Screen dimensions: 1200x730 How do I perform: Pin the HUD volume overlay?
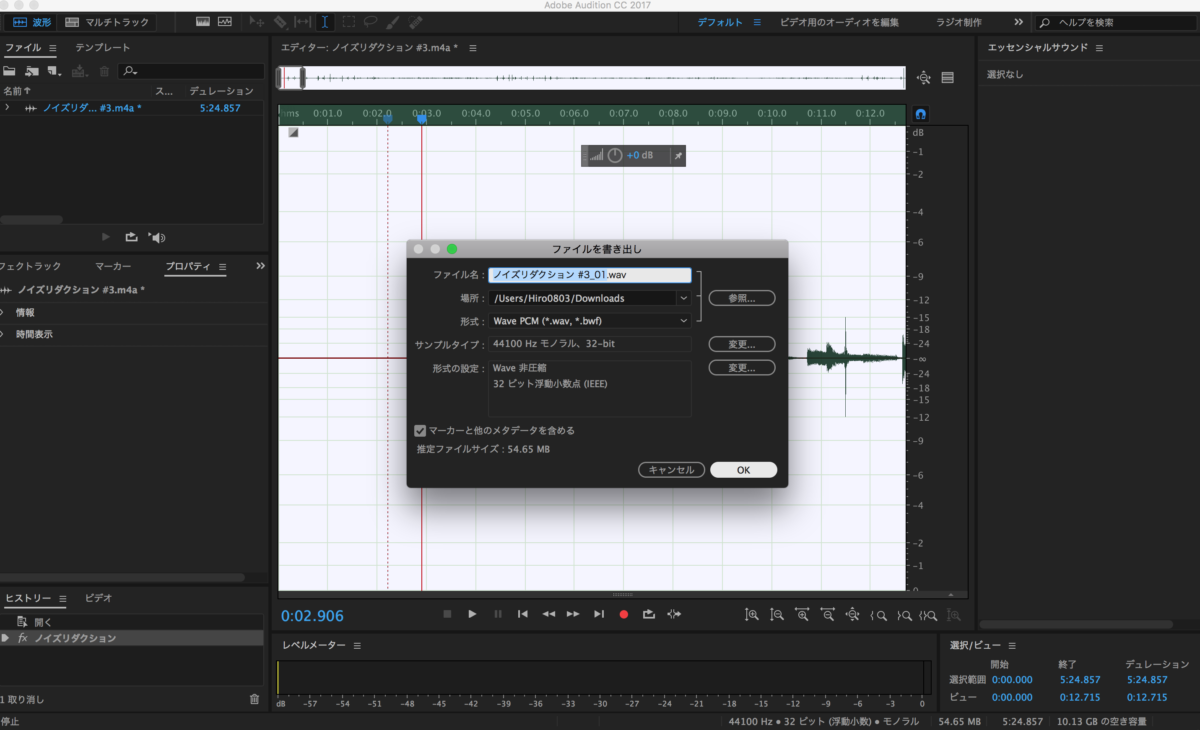[677, 156]
